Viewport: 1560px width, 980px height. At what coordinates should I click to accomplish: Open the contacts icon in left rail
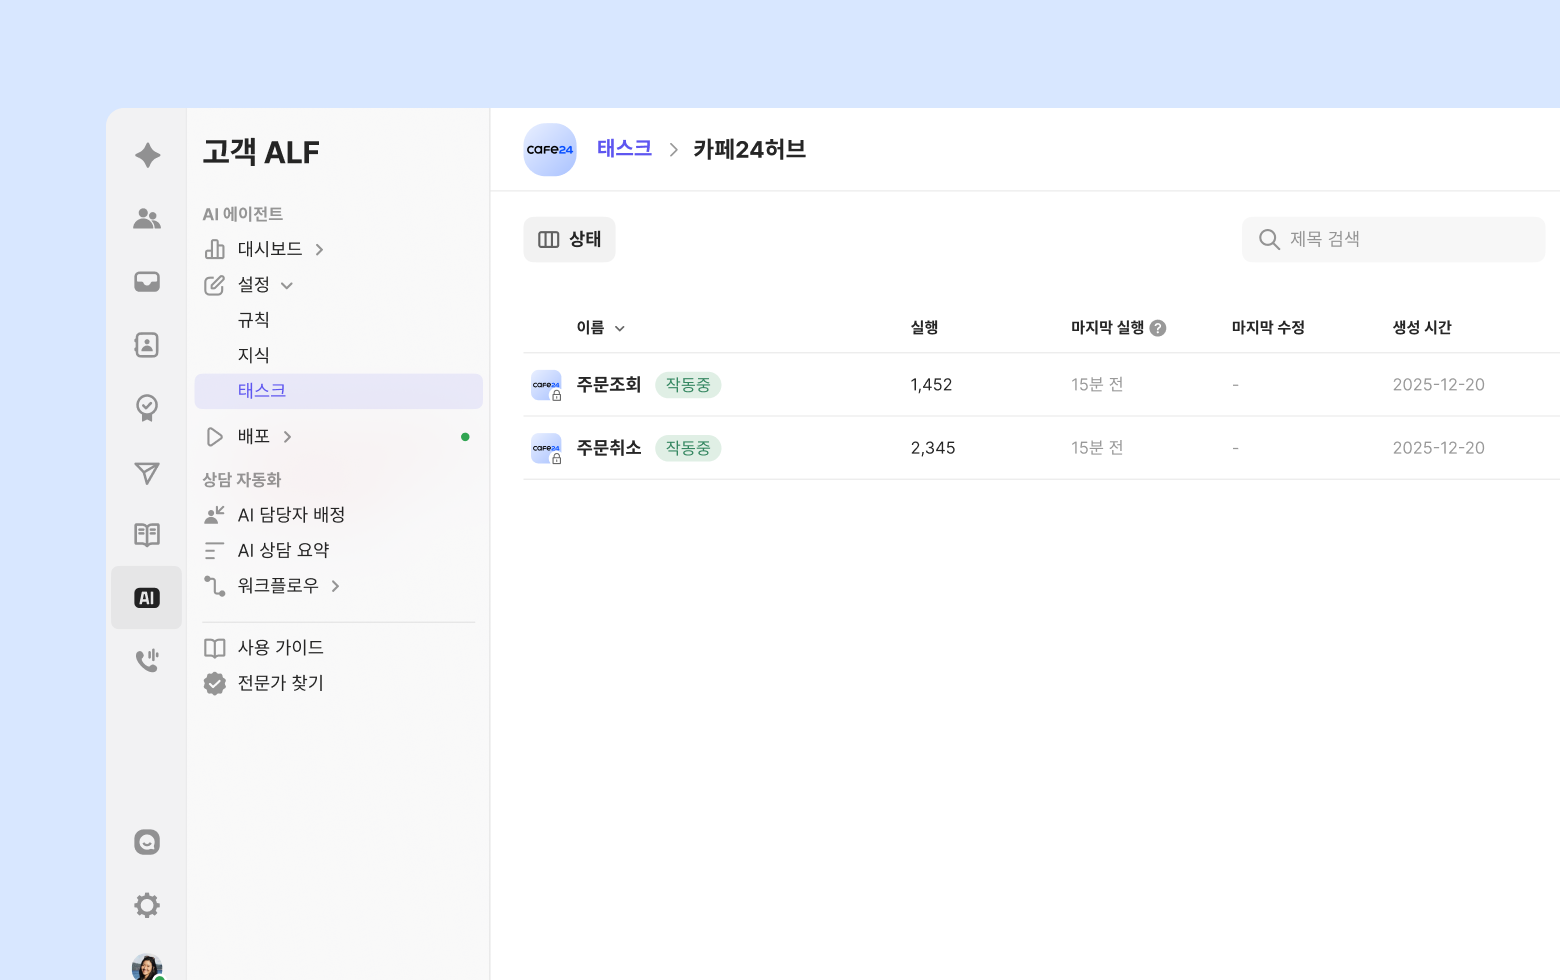coord(147,345)
